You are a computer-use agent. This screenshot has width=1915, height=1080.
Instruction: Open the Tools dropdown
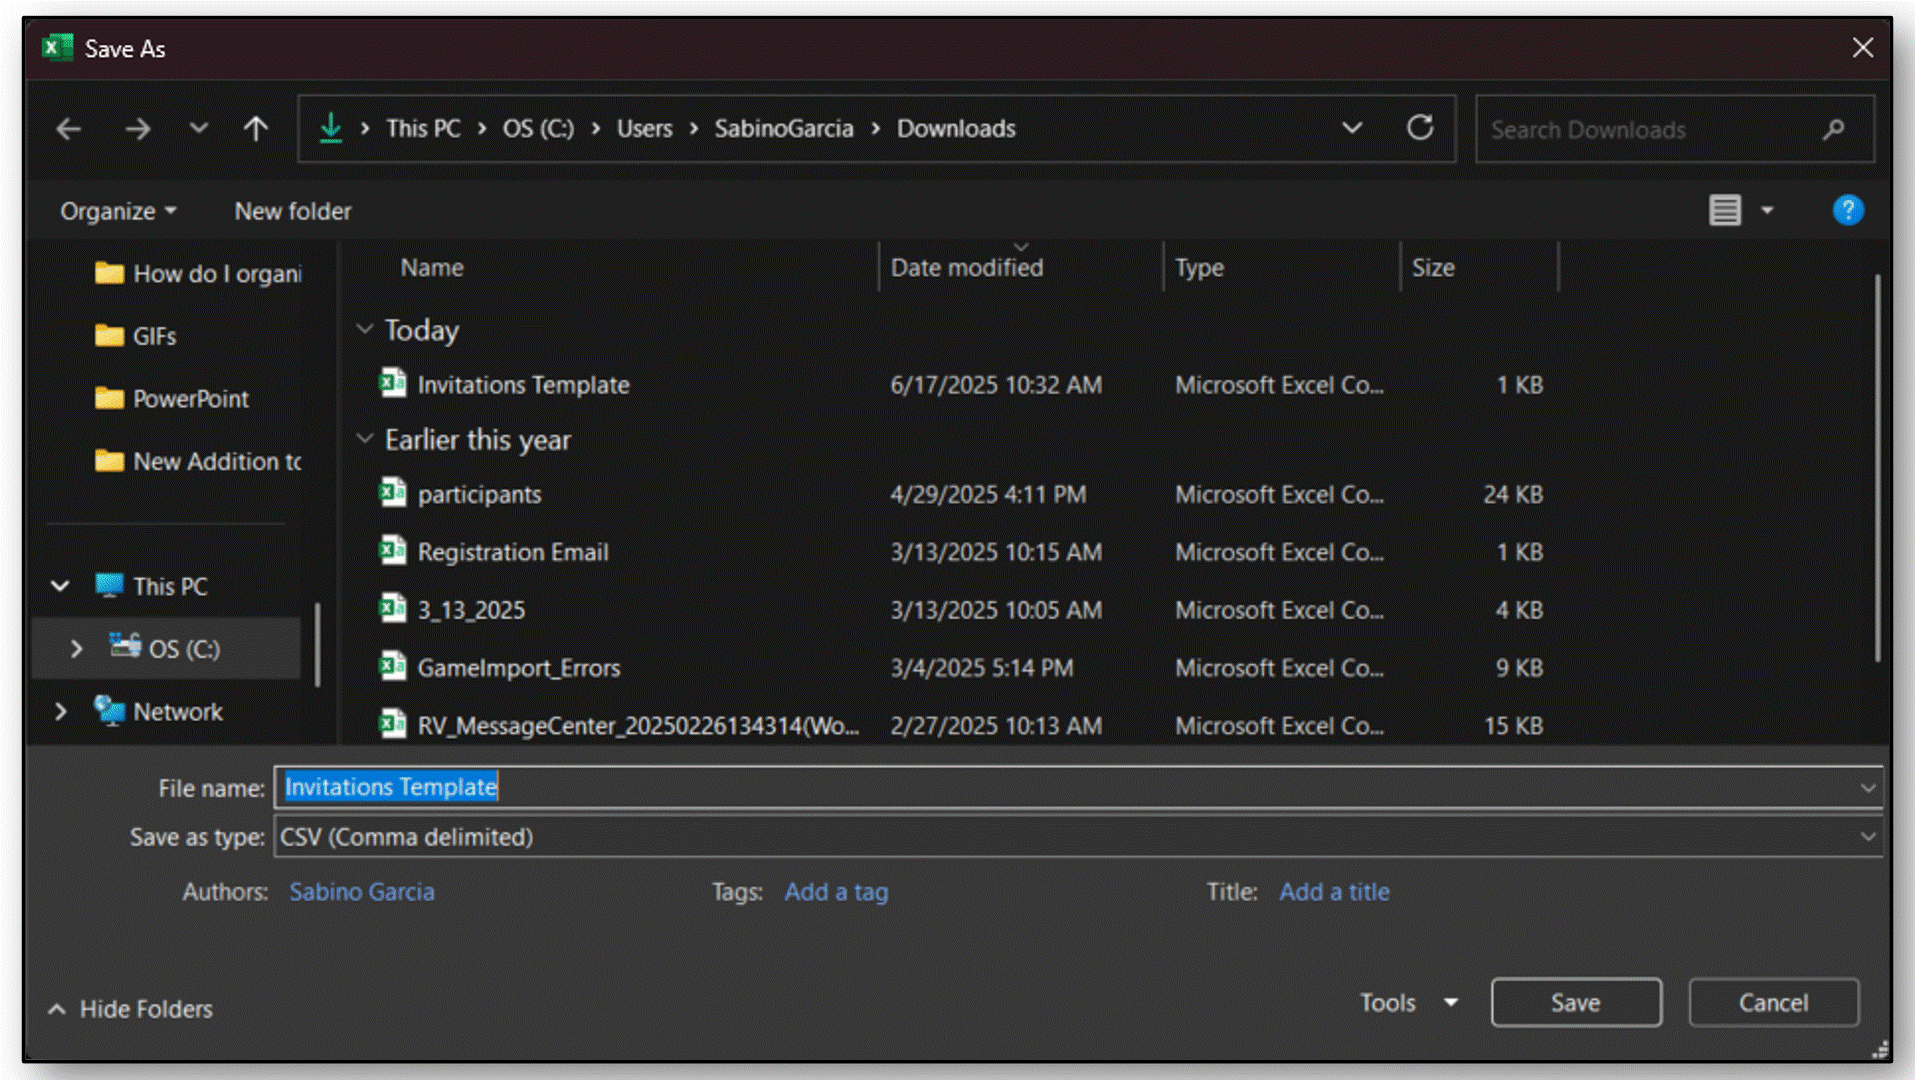pos(1408,1003)
